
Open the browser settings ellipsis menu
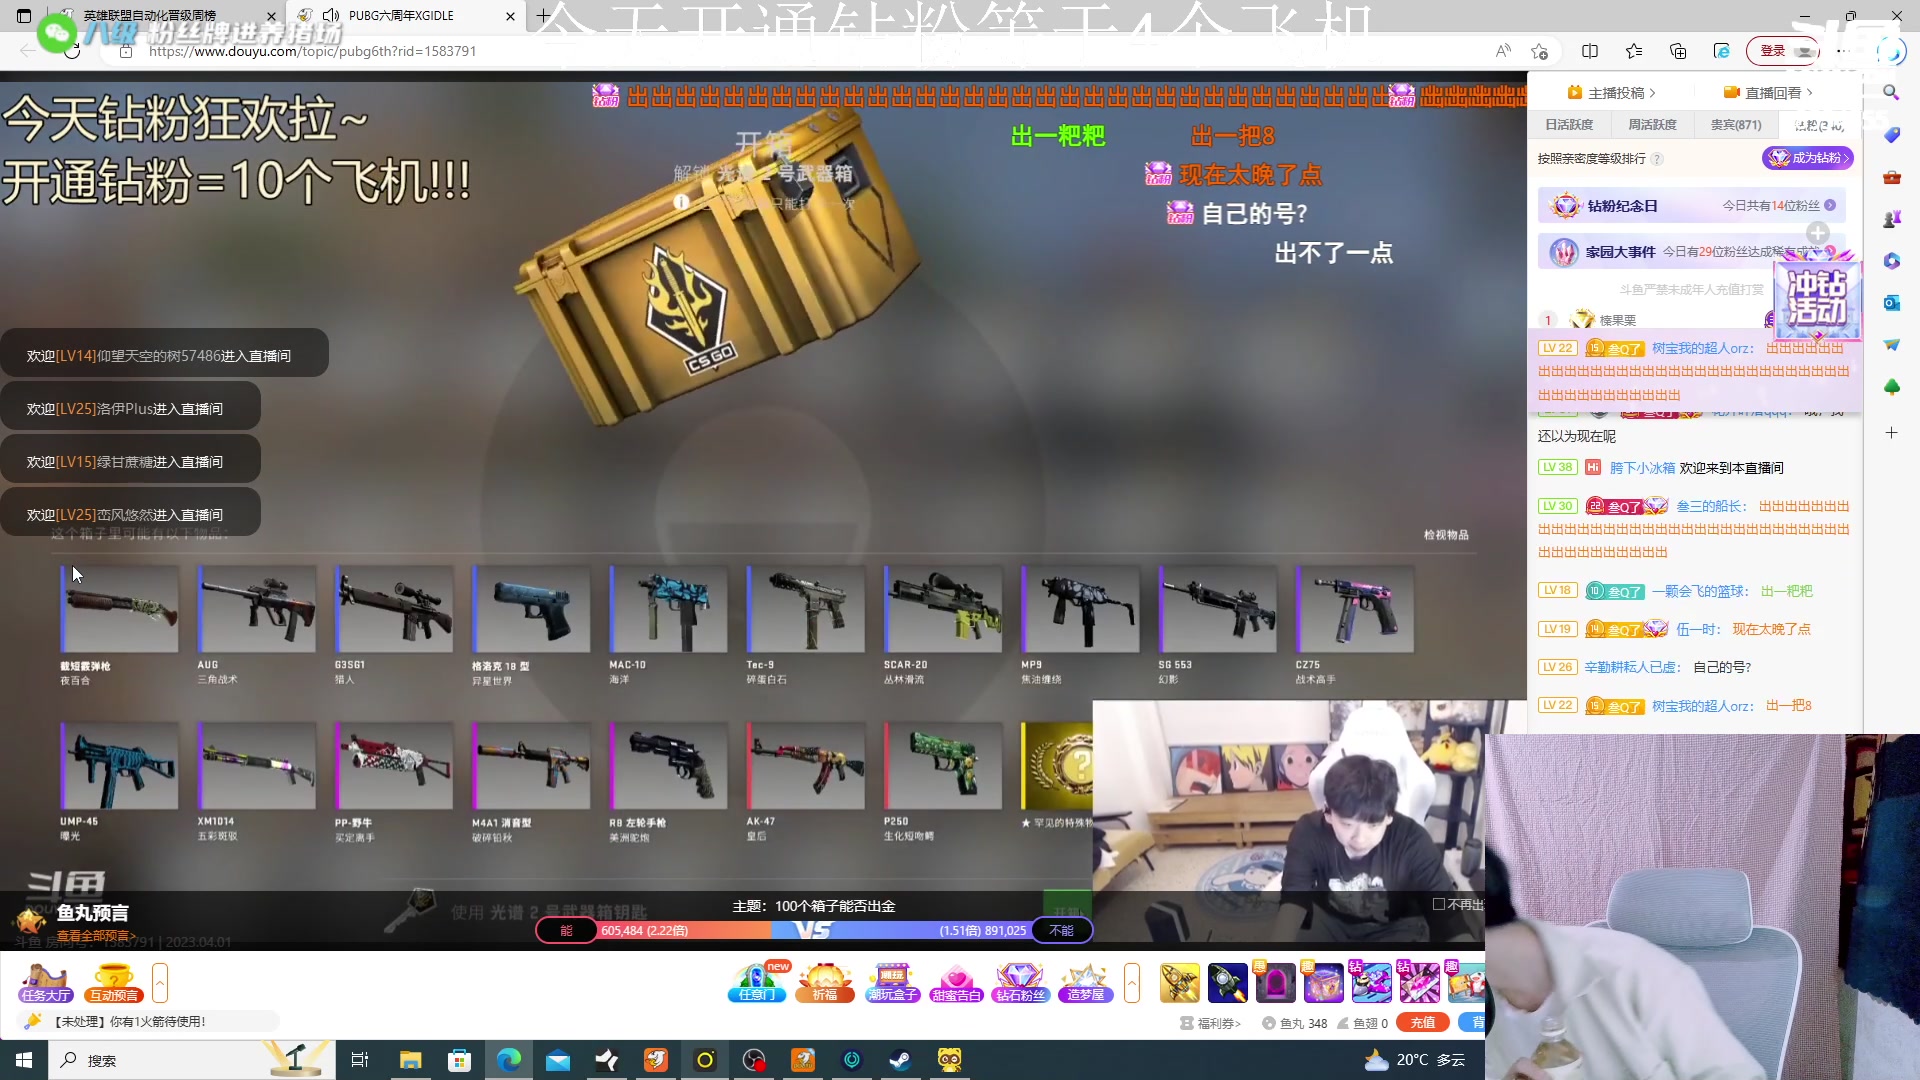coord(1841,51)
